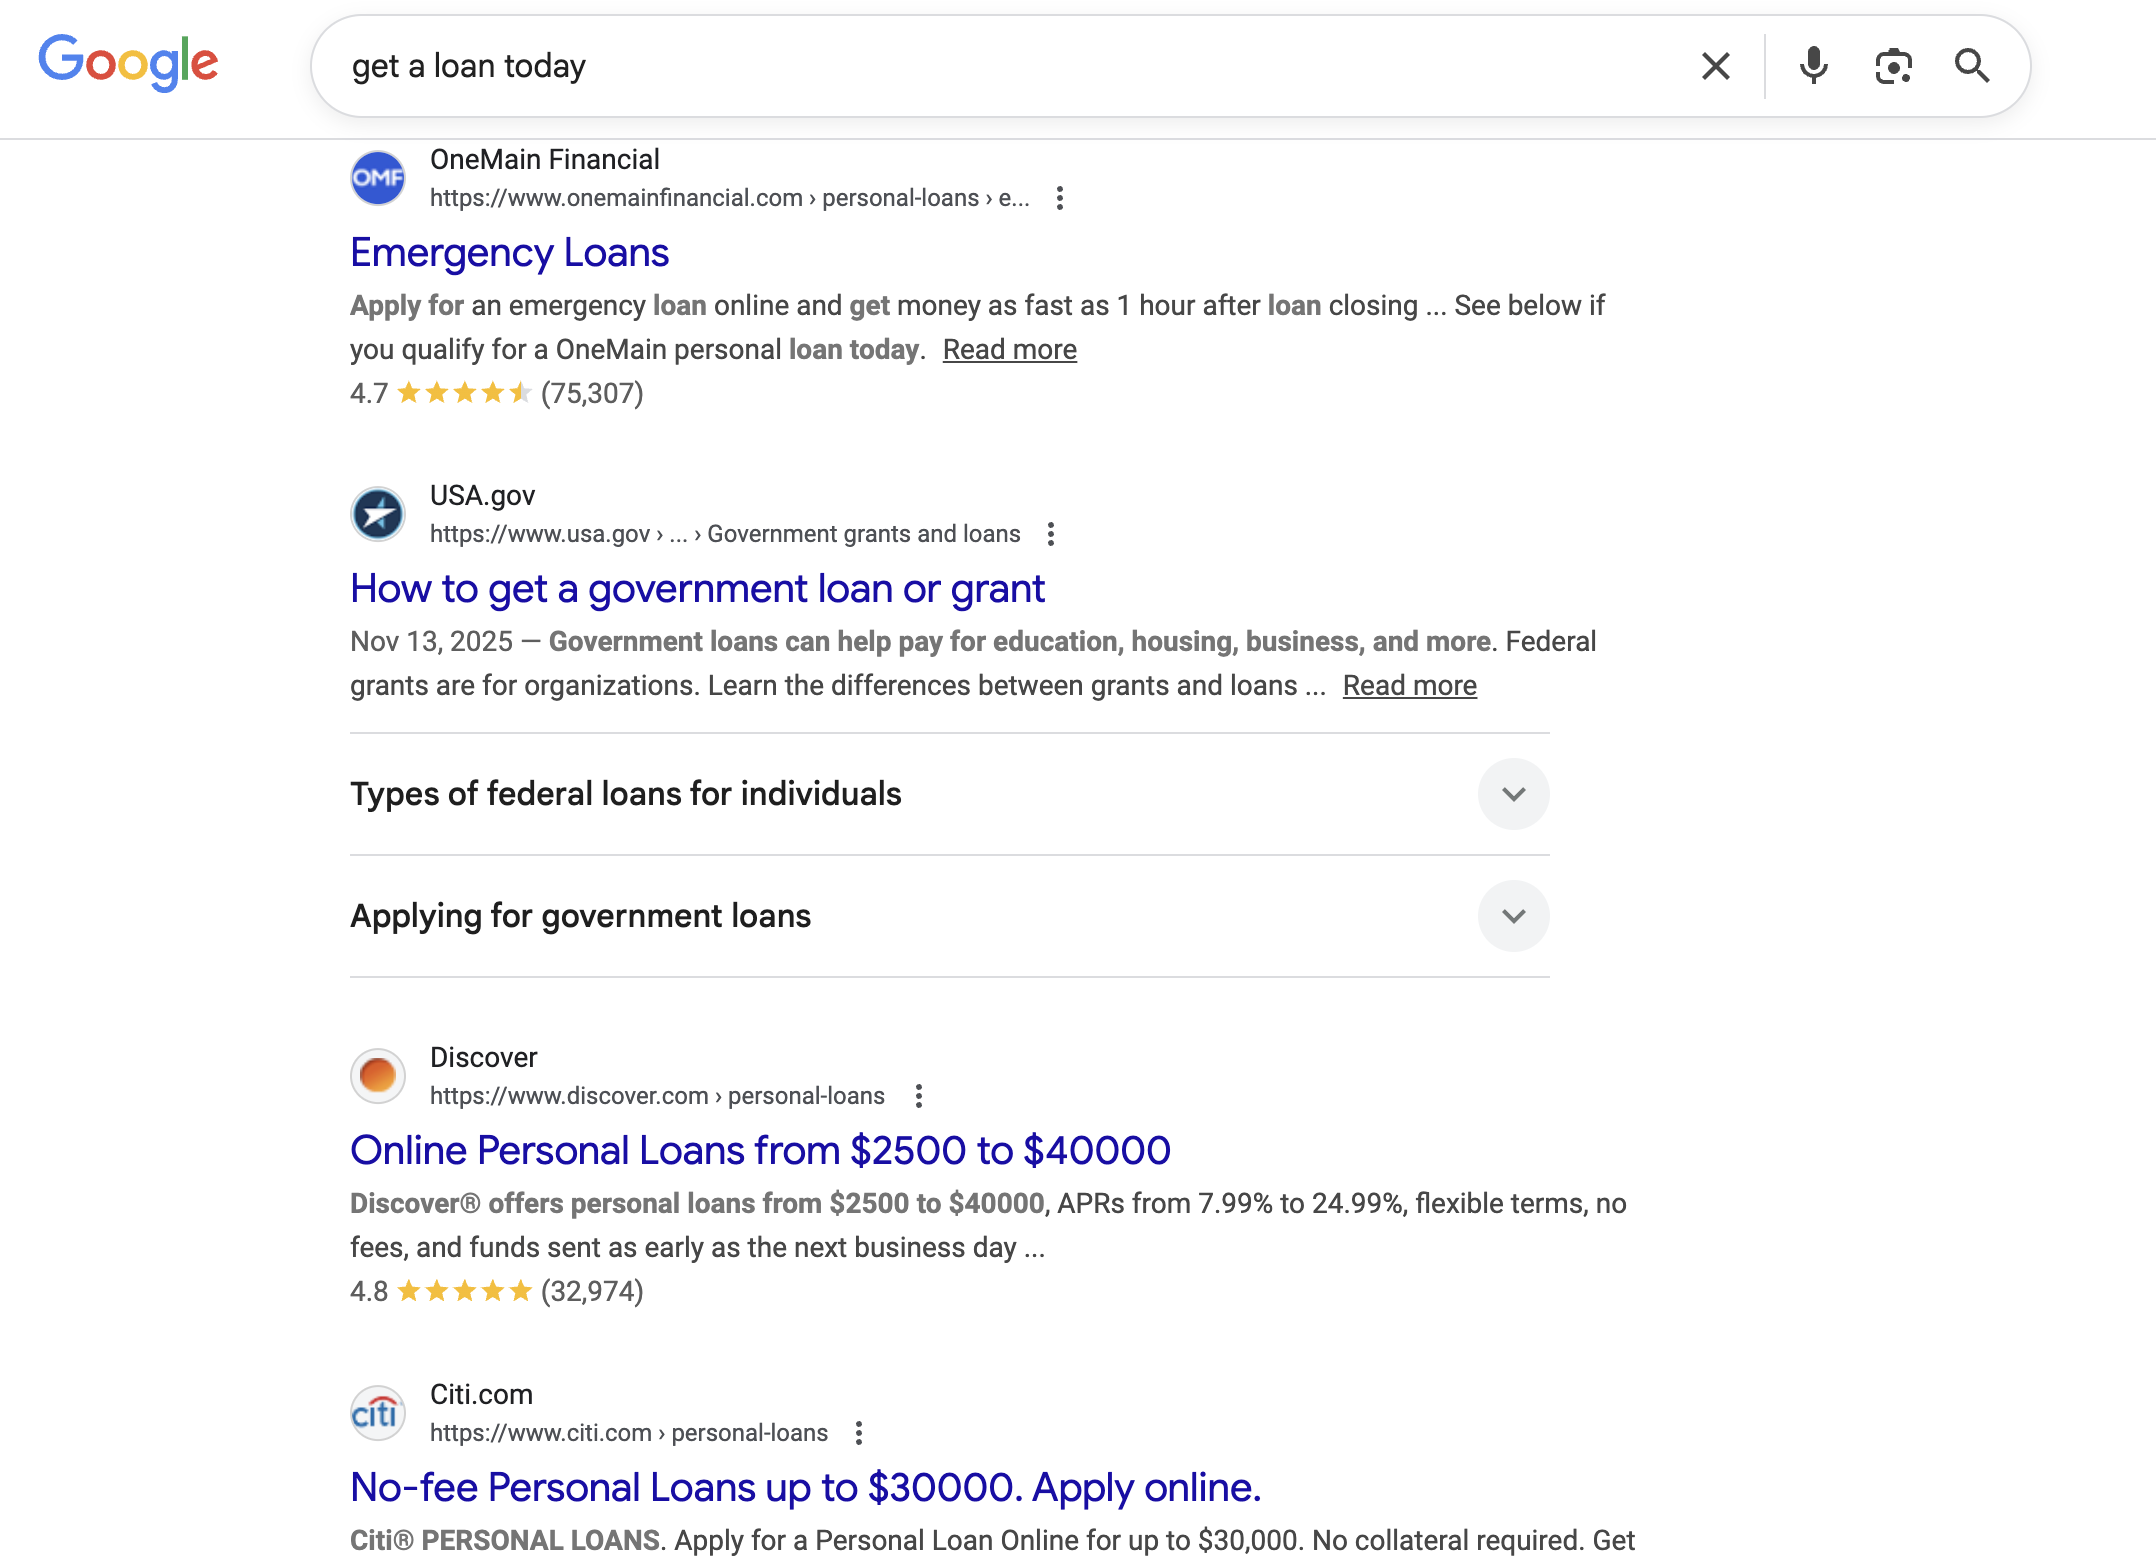Open the Citi no-fee personal loans result
This screenshot has width=2156, height=1568.
click(x=805, y=1487)
